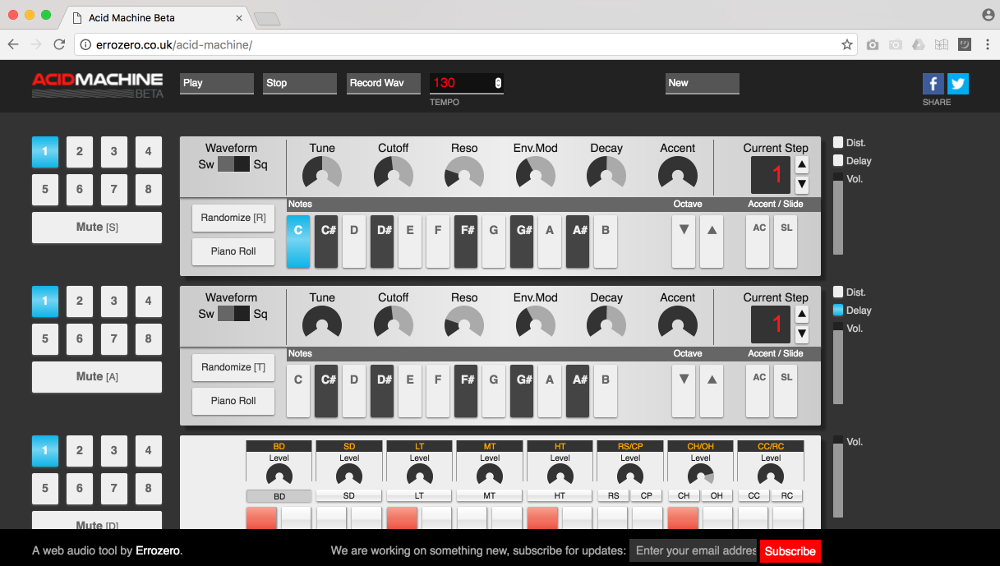Image resolution: width=1000 pixels, height=566 pixels.
Task: Click the HT drum Level knob
Action: click(560, 475)
